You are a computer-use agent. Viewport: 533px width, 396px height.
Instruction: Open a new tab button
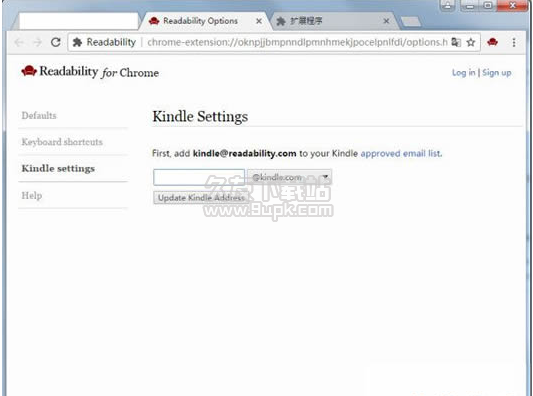(x=411, y=22)
